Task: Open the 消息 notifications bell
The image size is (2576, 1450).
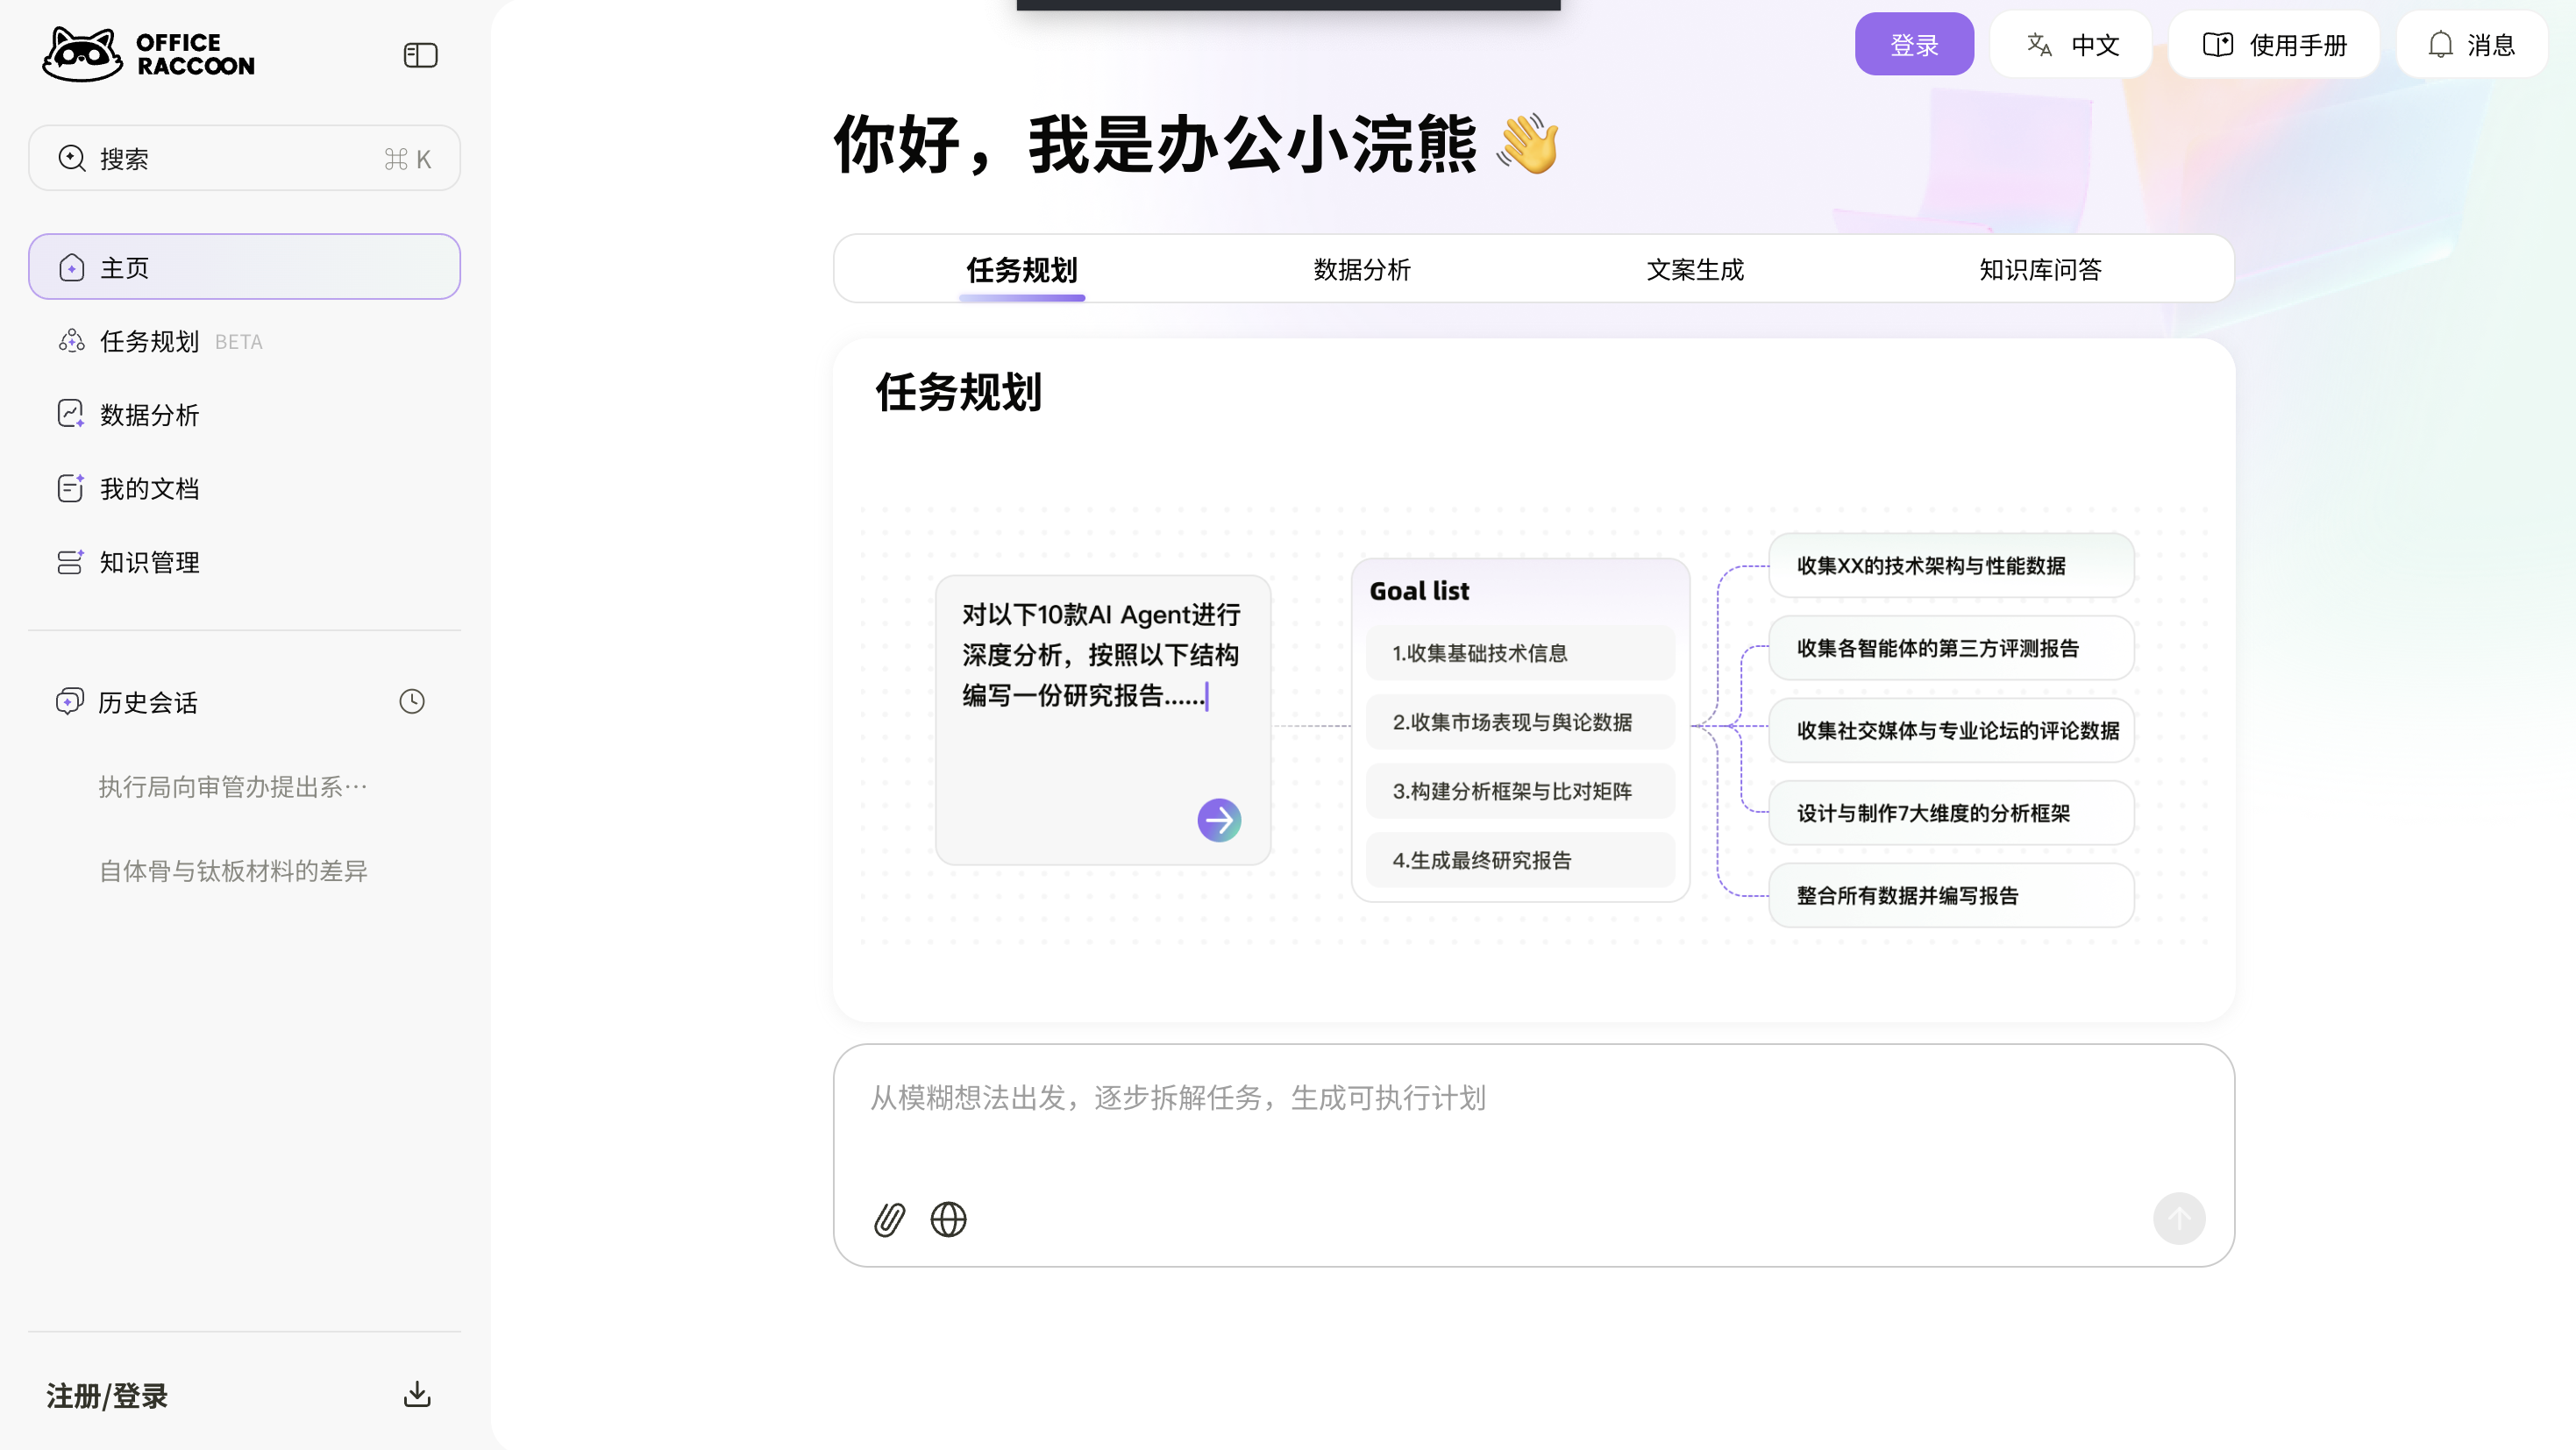Action: pyautogui.click(x=2471, y=44)
